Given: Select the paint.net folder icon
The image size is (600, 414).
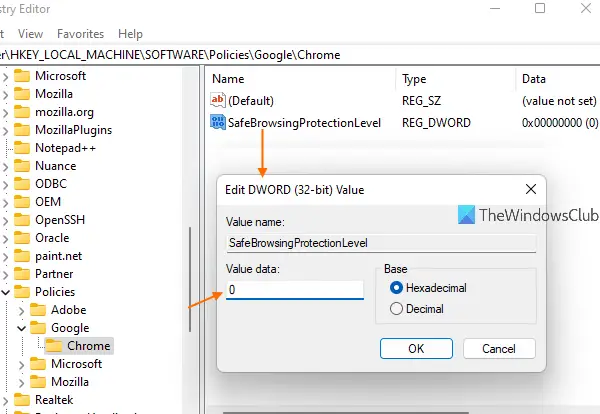Looking at the screenshot, I should [x=22, y=256].
